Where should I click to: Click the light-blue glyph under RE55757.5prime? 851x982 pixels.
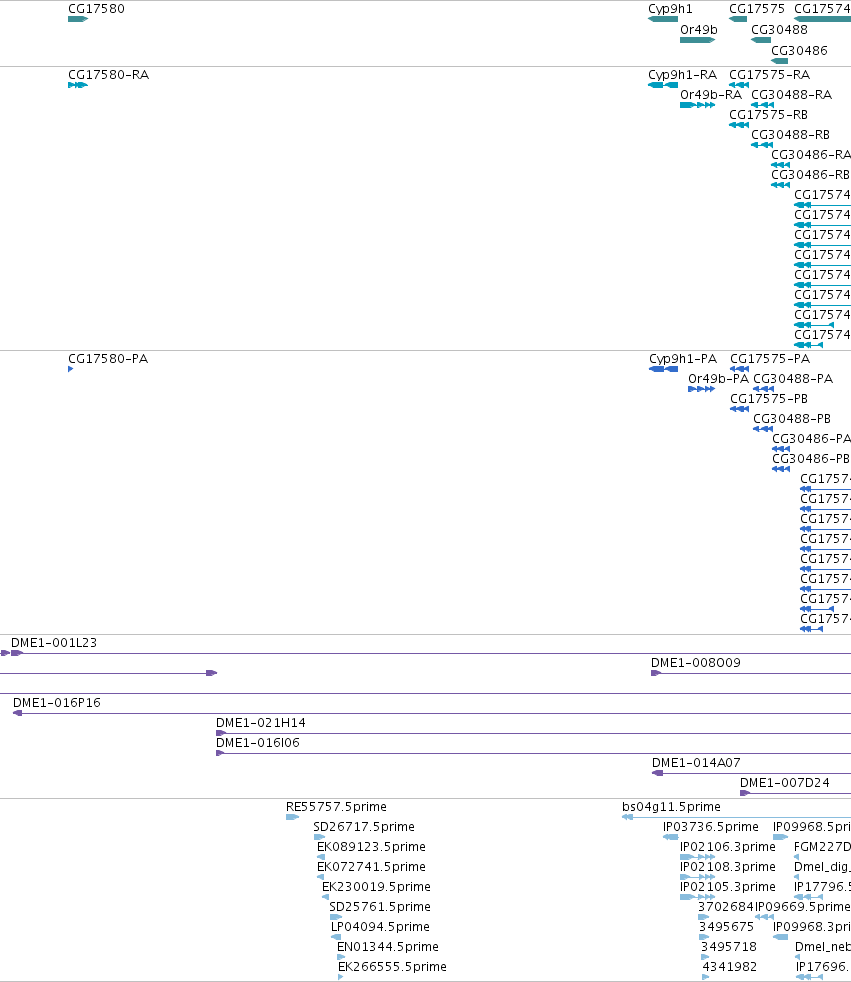tap(292, 817)
